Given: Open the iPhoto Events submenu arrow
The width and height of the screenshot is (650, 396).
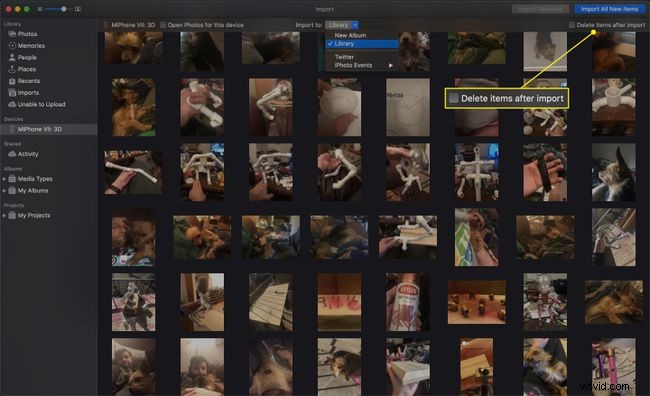Looking at the screenshot, I should 390,65.
